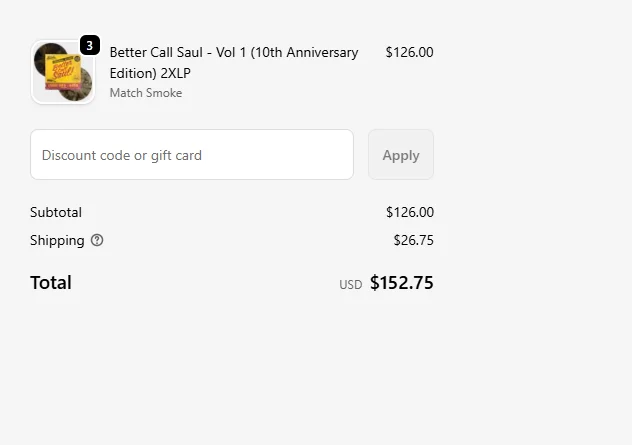Click the bold Total label
632x445 pixels.
pos(51,283)
